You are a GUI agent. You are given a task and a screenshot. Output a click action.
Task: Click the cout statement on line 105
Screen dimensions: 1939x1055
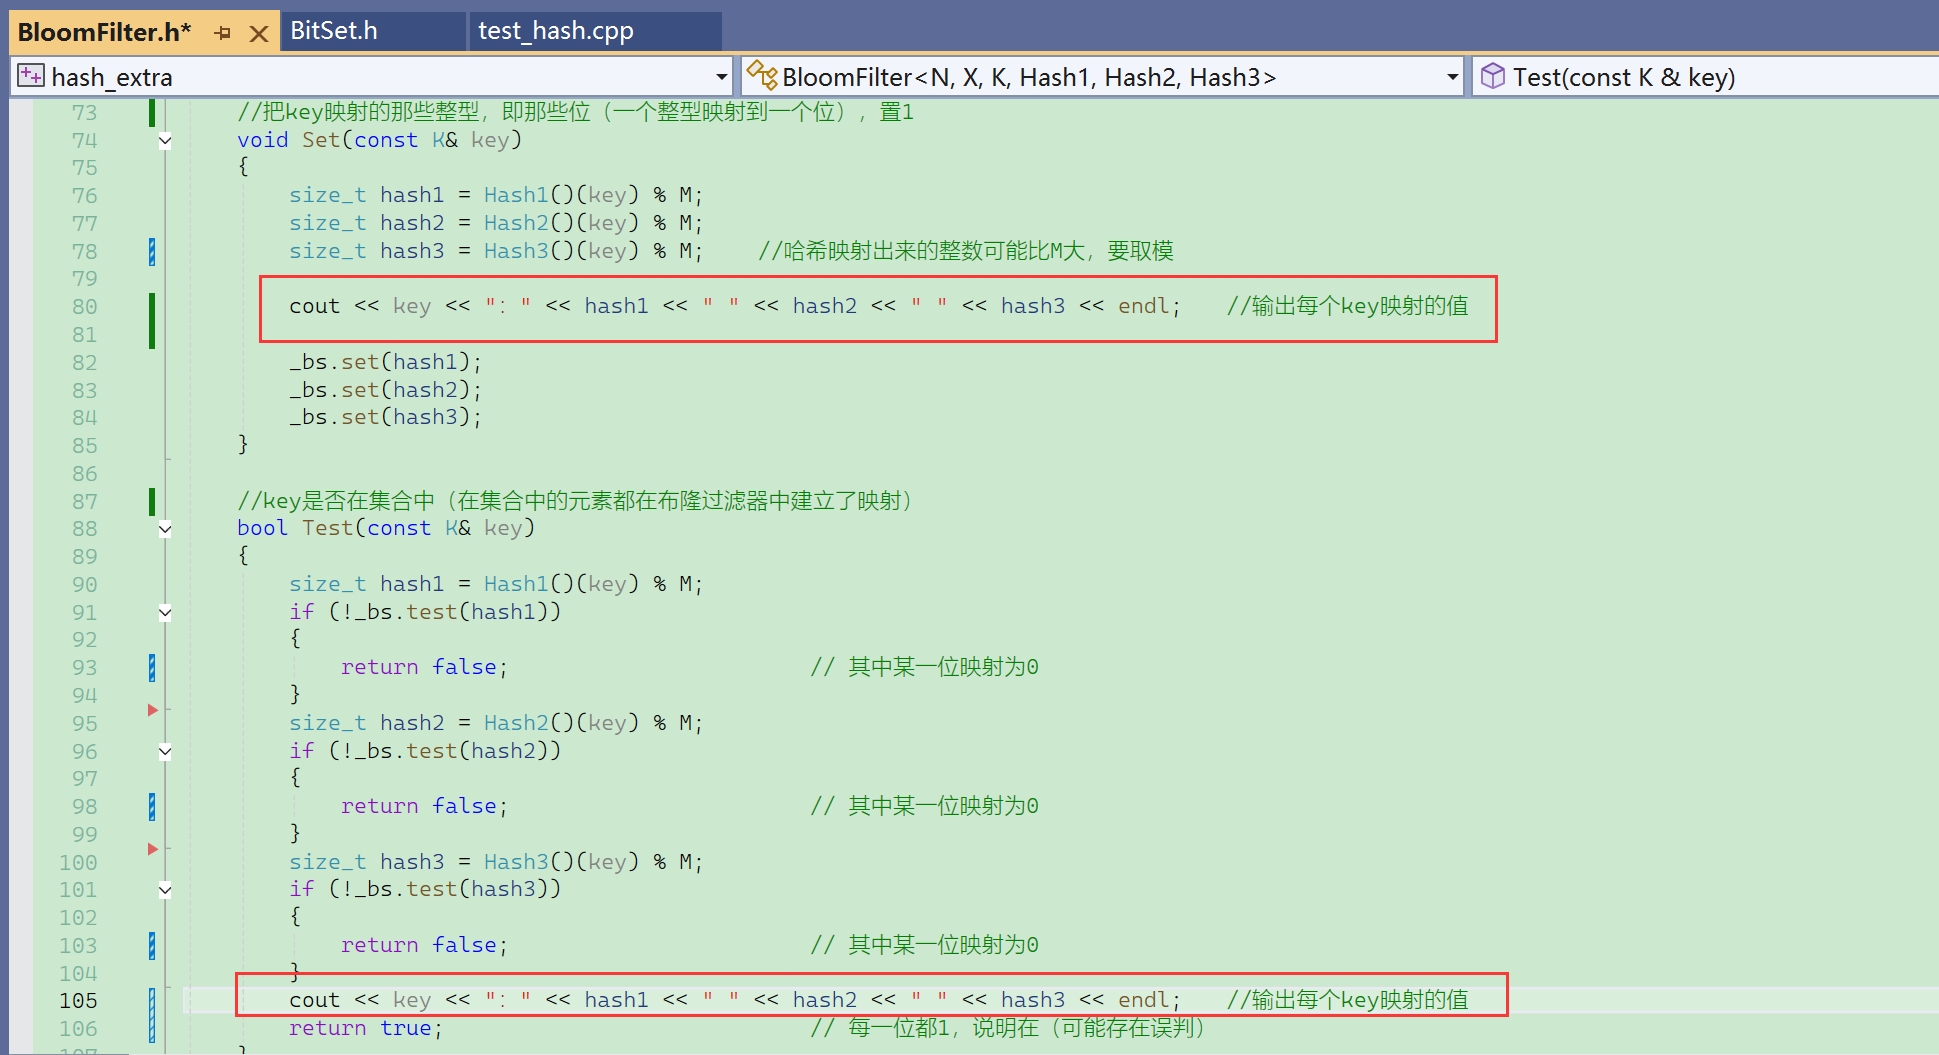click(735, 1000)
